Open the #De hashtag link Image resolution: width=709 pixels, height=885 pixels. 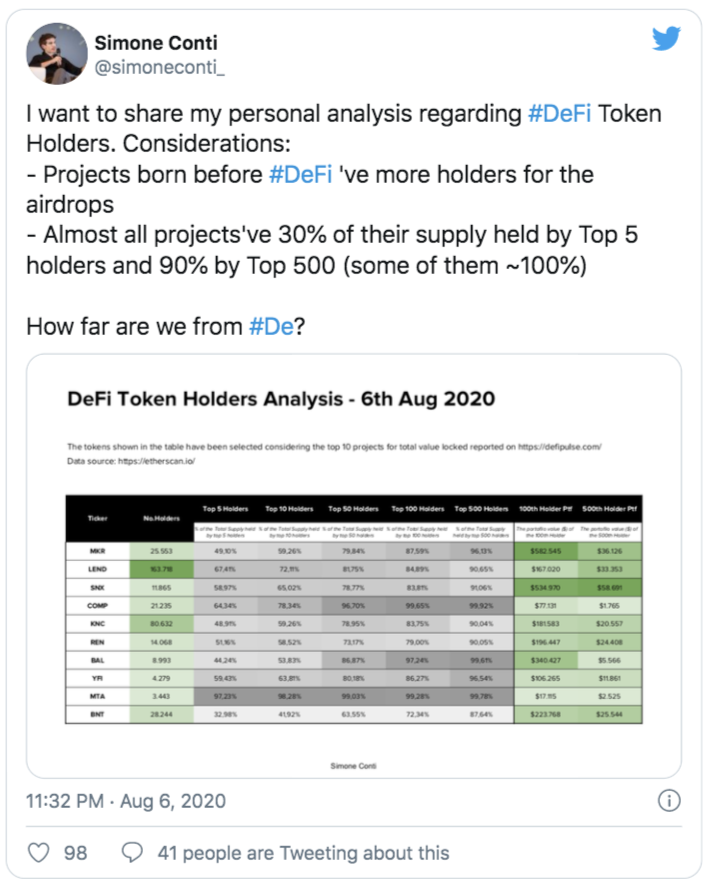click(271, 326)
